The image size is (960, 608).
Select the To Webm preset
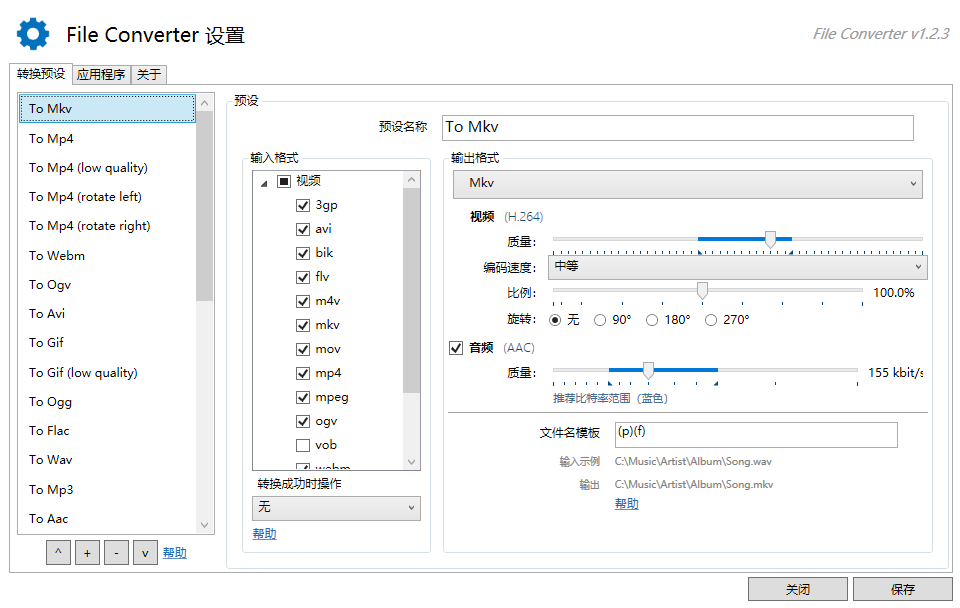(x=107, y=255)
